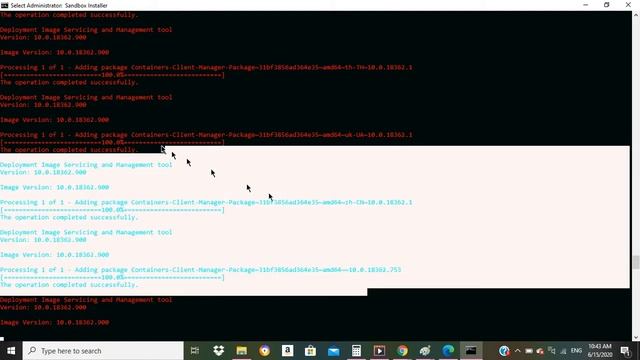Open Dropbox from the taskbar
The image size is (640, 360).
coord(218,351)
